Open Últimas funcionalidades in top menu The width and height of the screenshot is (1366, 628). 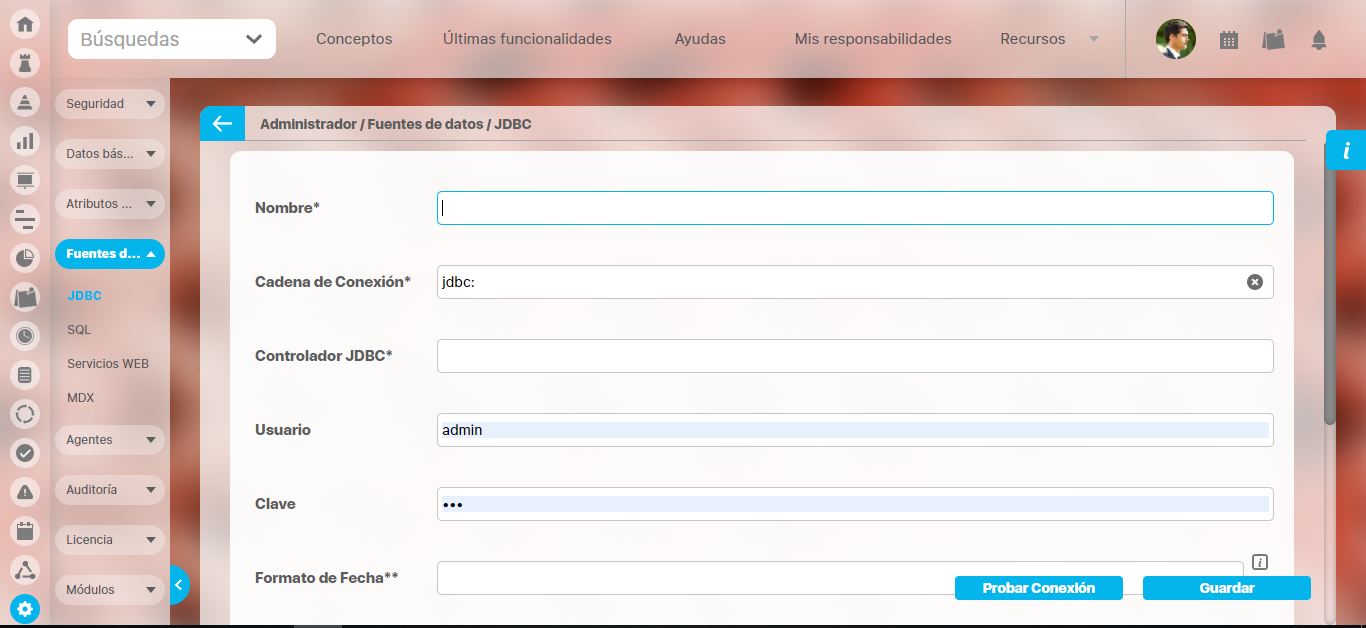coord(527,39)
